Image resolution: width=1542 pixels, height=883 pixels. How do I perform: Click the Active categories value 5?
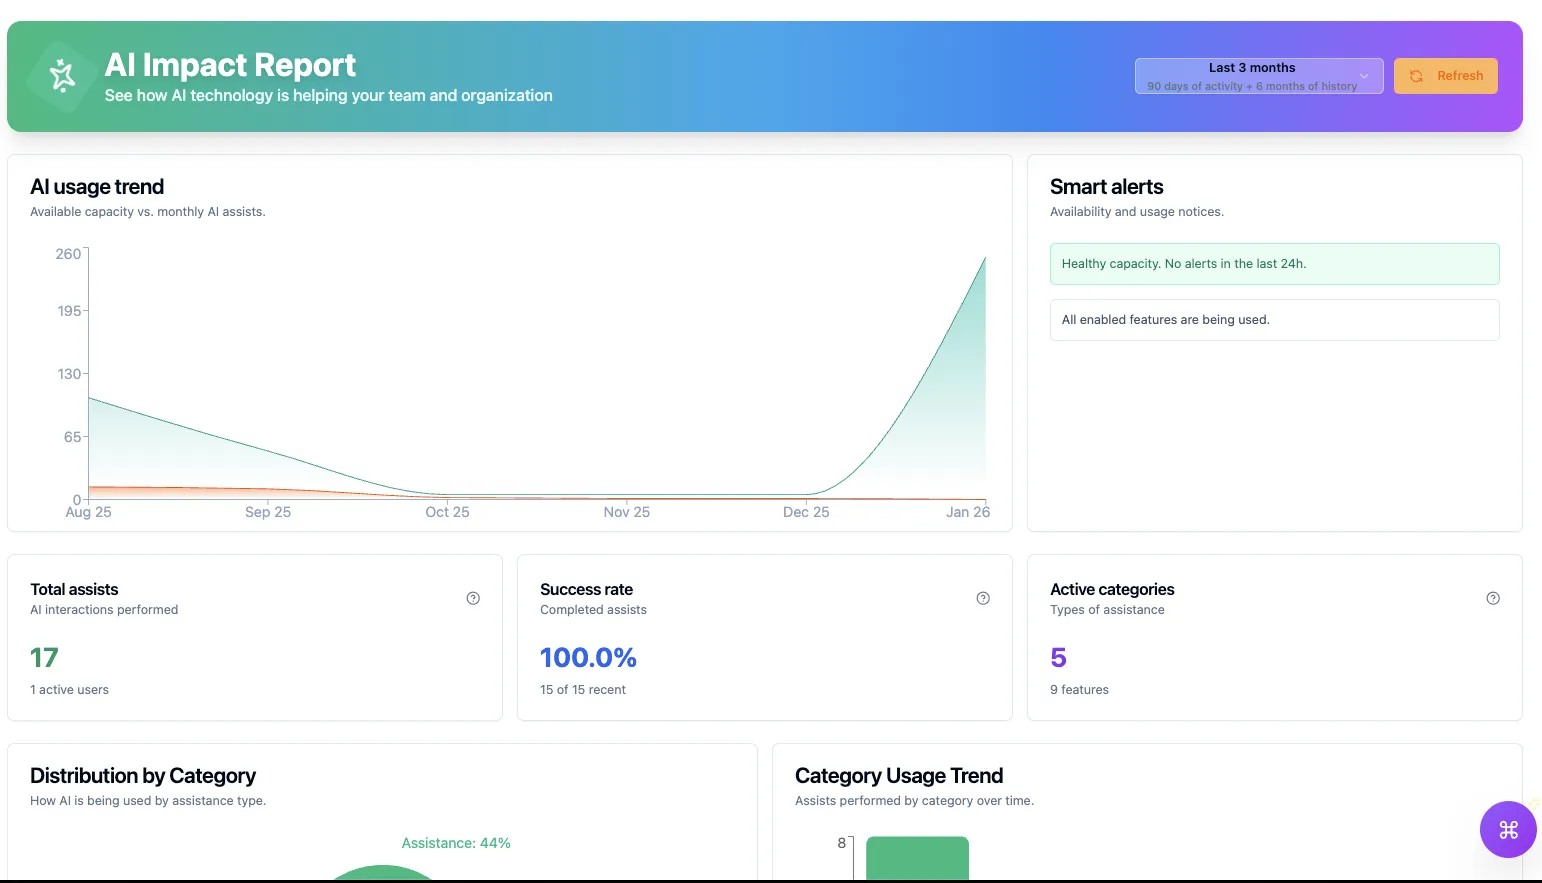[1058, 658]
